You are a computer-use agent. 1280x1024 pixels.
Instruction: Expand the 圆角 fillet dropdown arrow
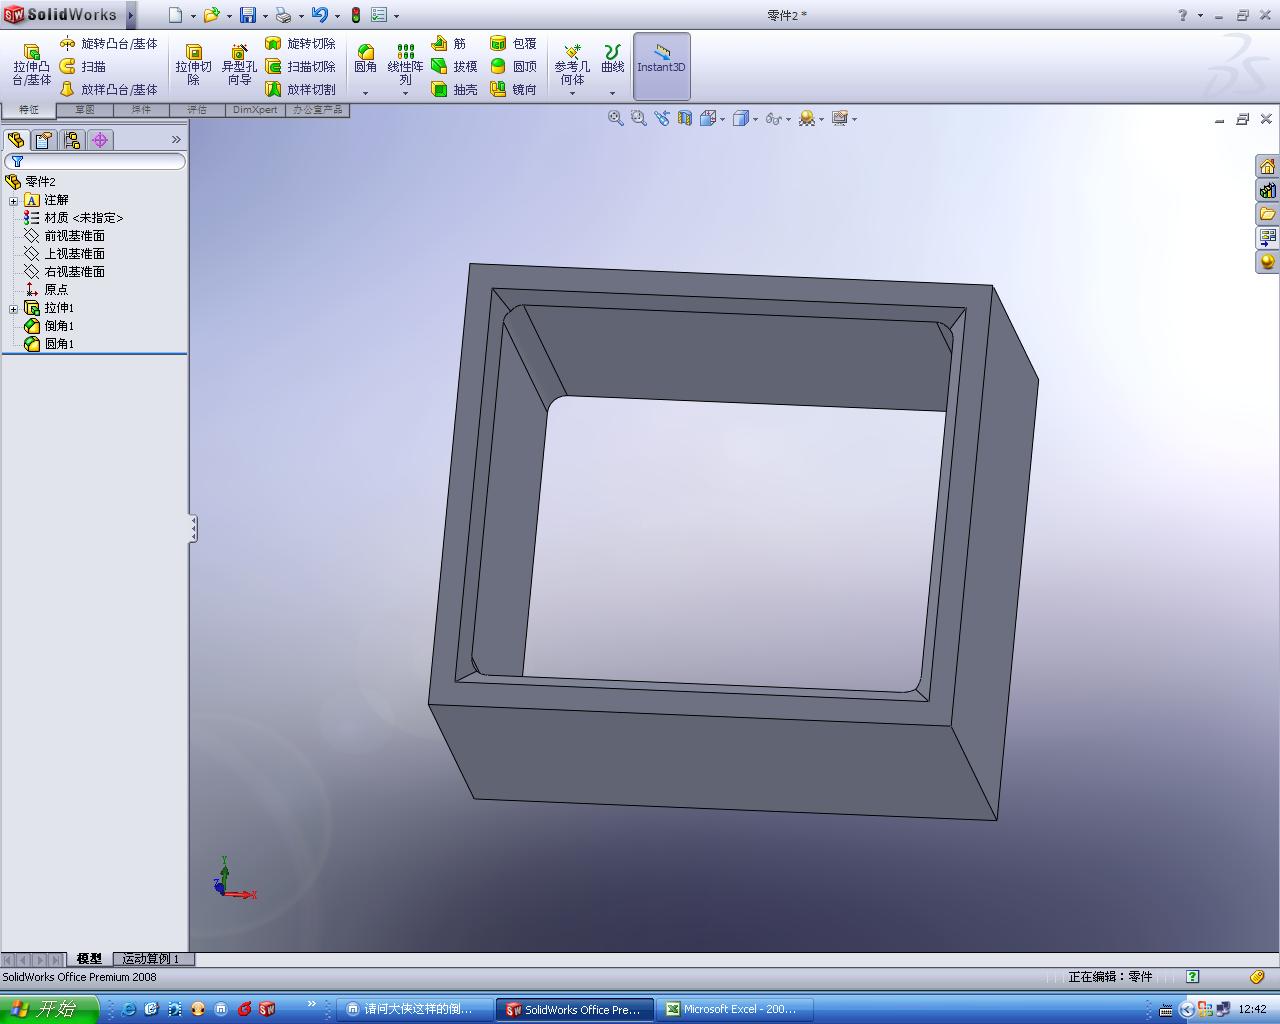(365, 93)
